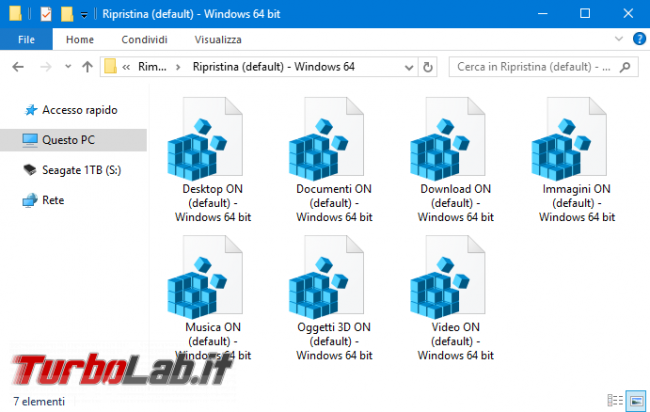
Task: Open the Visualizza ribbon tab
Action: (218, 39)
